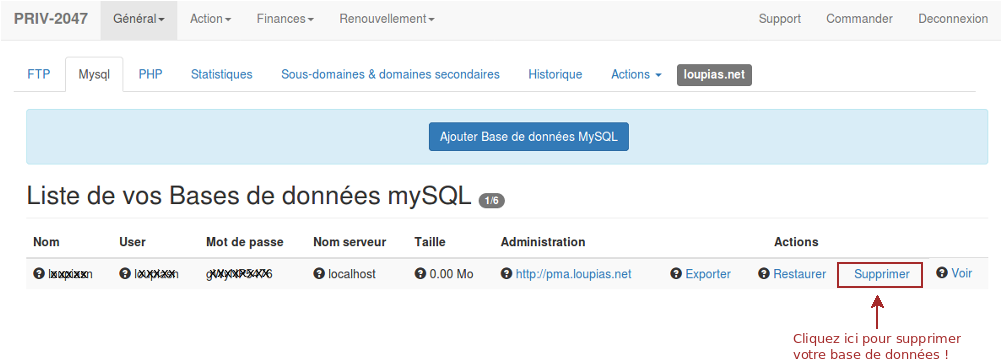The image size is (1003, 363).
Task: Click the help icon beside Restaurer
Action: [x=764, y=274]
